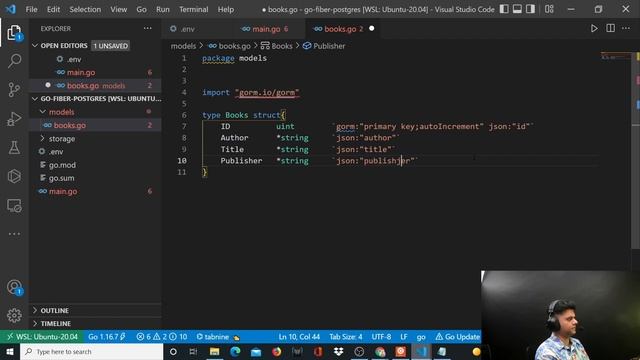Screen dimensions: 640x360
Task: Click models breadcrumb segment
Action: coord(183,46)
